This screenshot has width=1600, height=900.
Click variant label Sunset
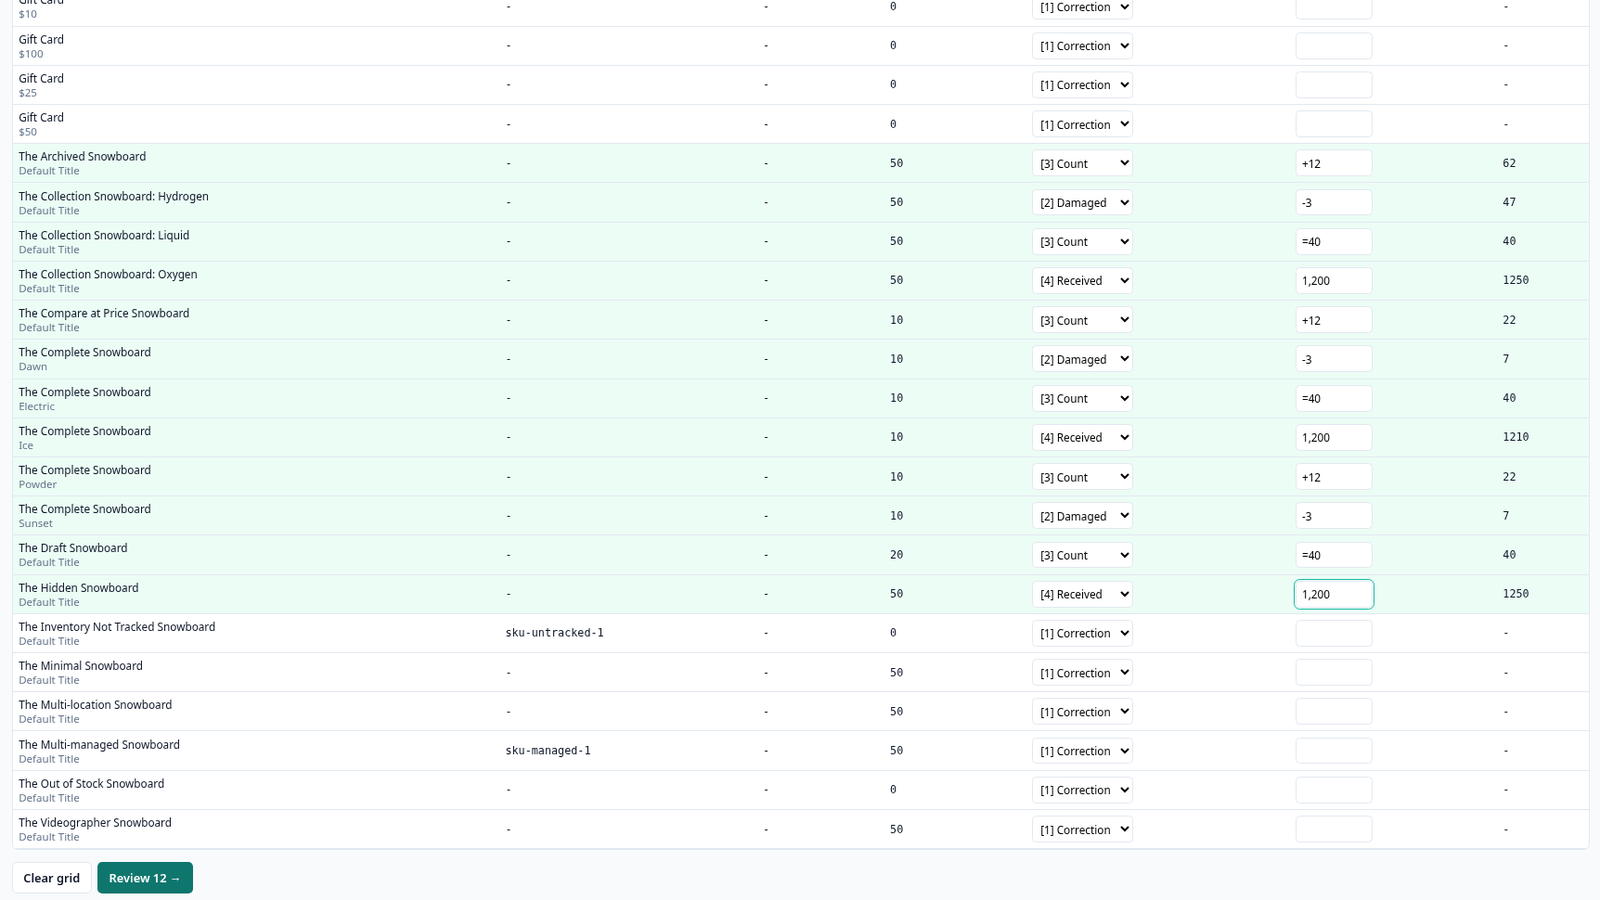35,524
